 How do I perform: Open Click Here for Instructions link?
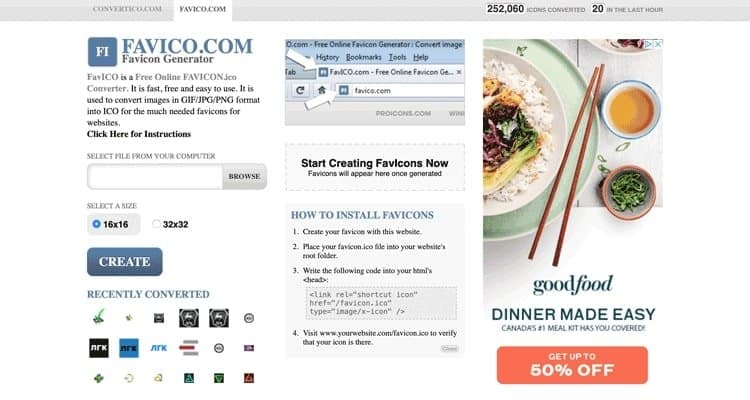pos(139,134)
